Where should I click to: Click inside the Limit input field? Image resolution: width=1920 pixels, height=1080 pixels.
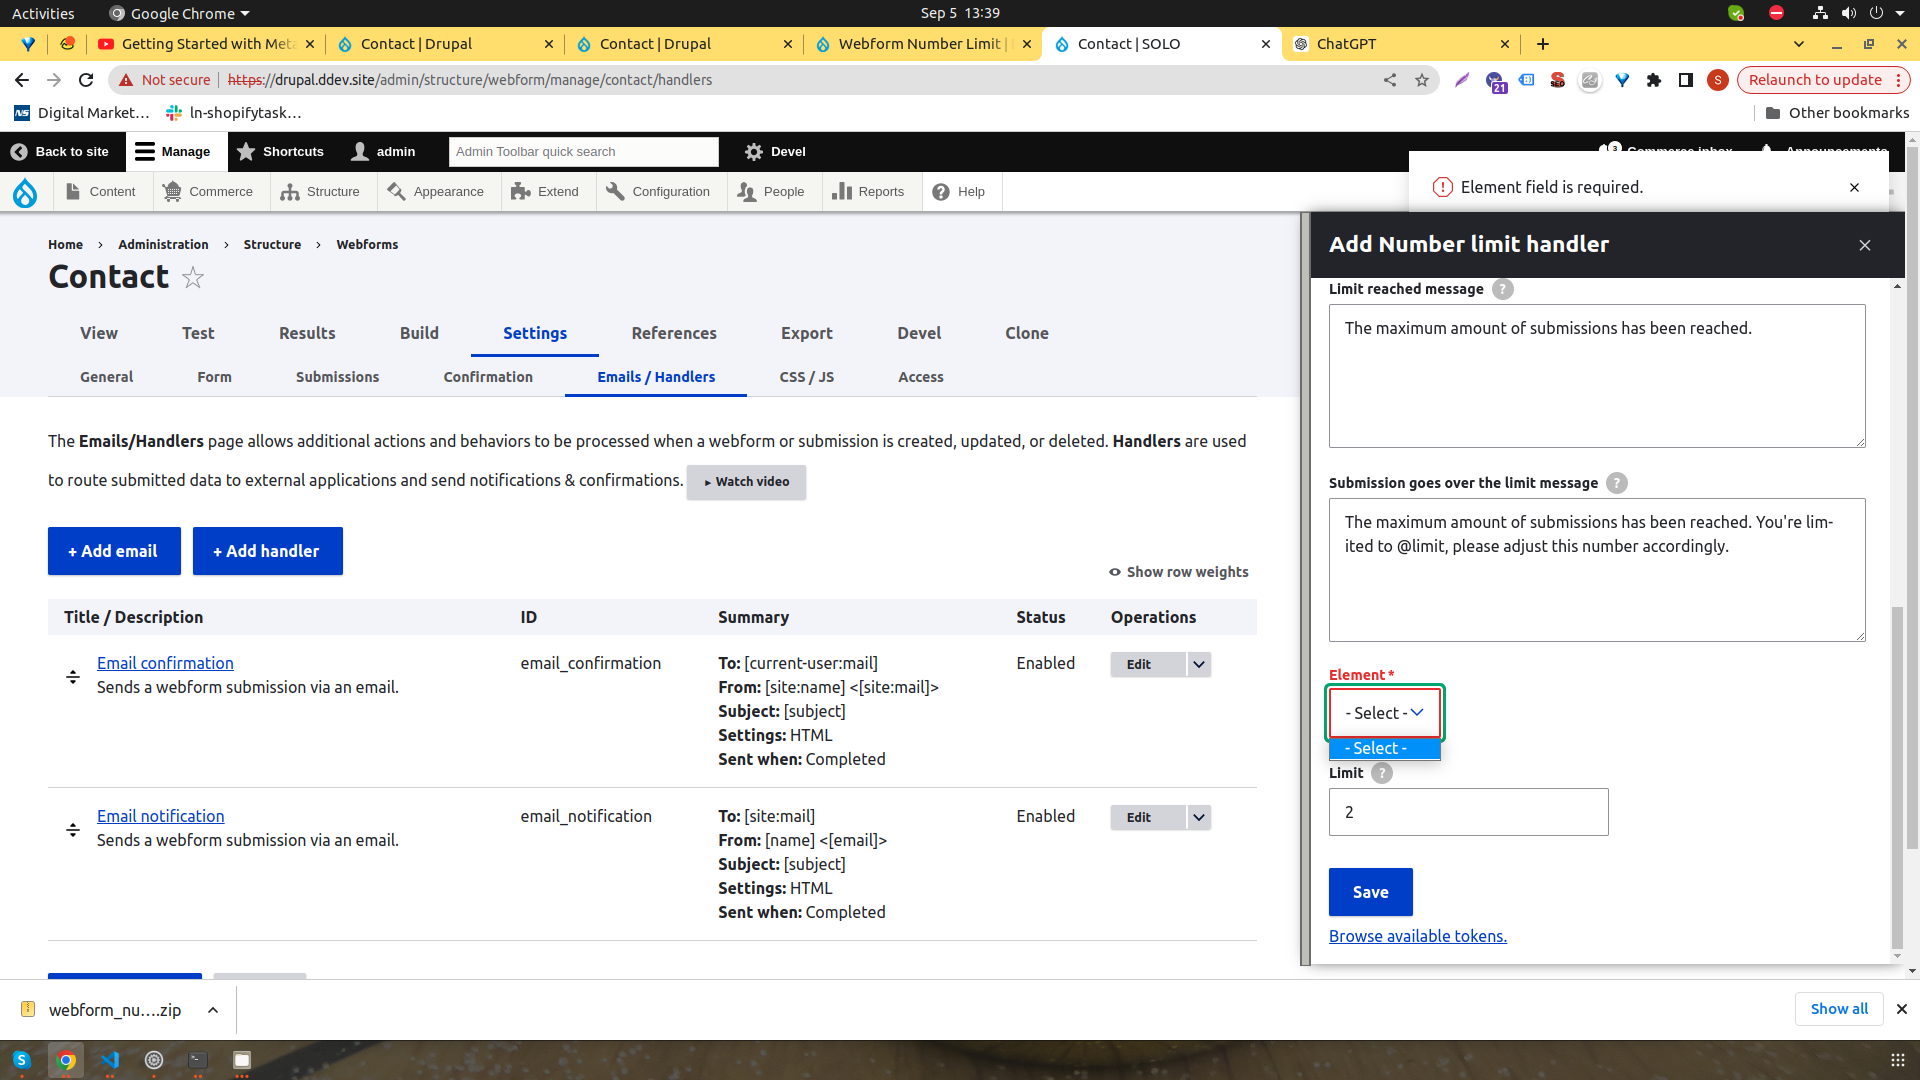[x=1468, y=811]
